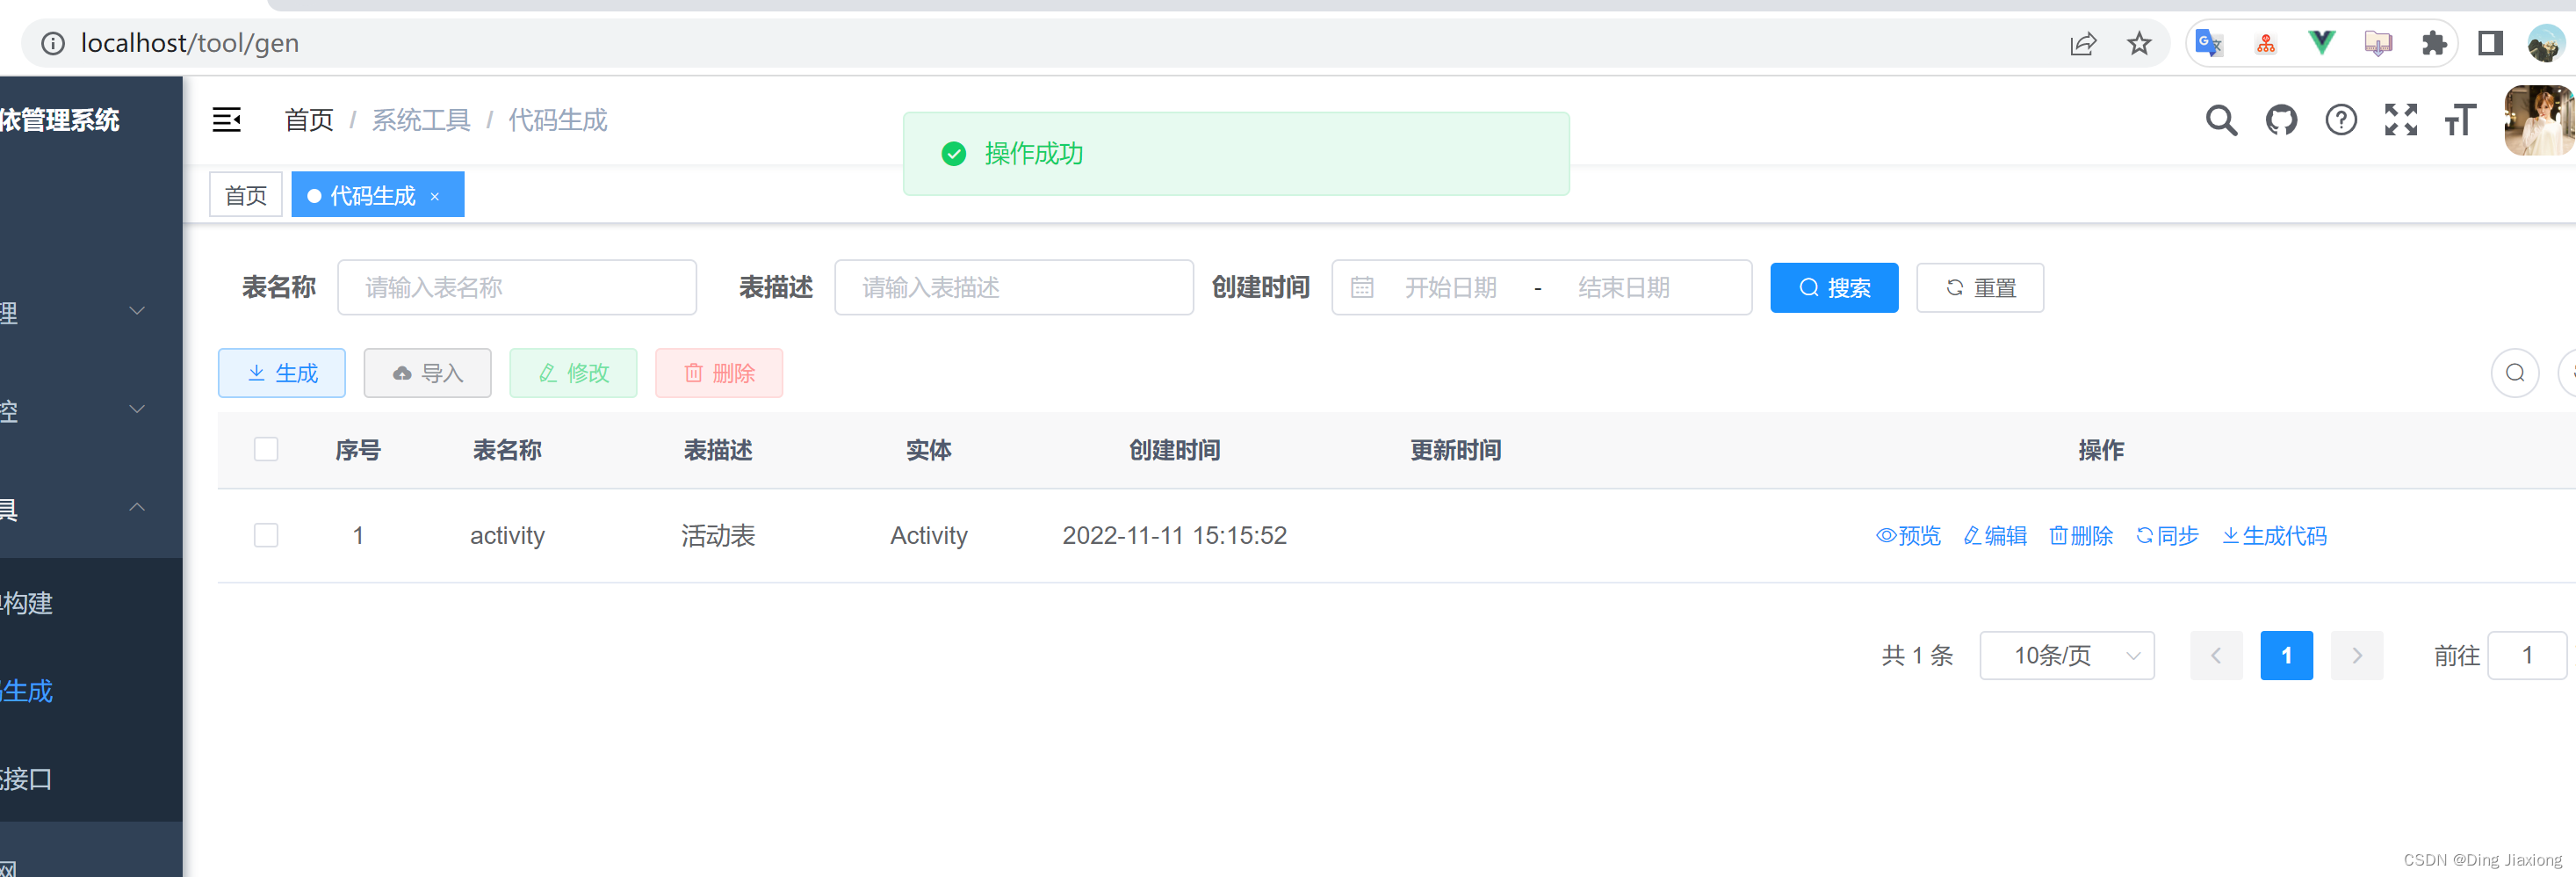This screenshot has width=2576, height=877.
Task: Close the 代码生成 tab
Action: pyautogui.click(x=435, y=197)
